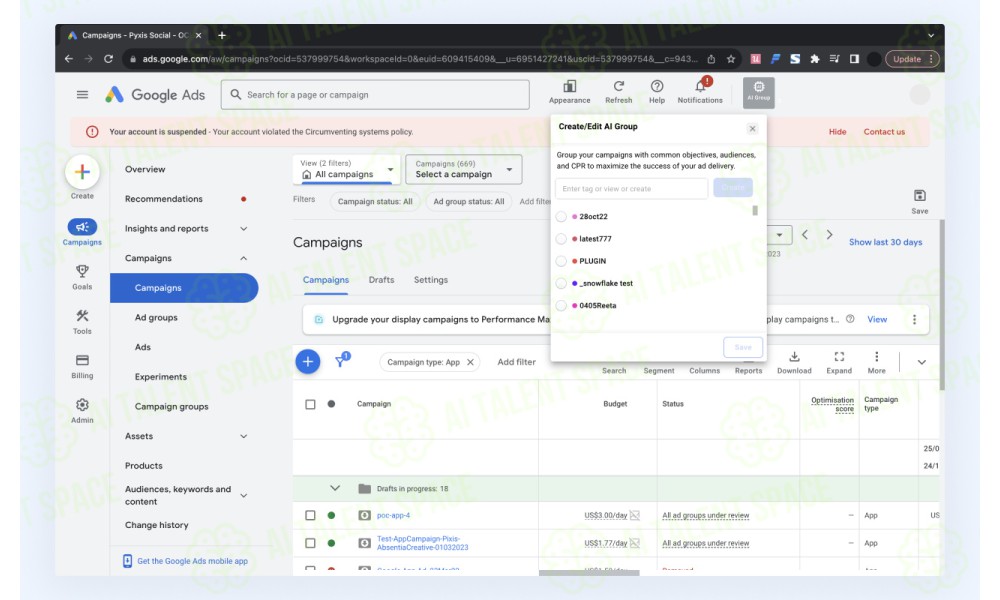The image size is (1000, 600).
Task: Open the Billing card icon
Action: click(x=82, y=361)
